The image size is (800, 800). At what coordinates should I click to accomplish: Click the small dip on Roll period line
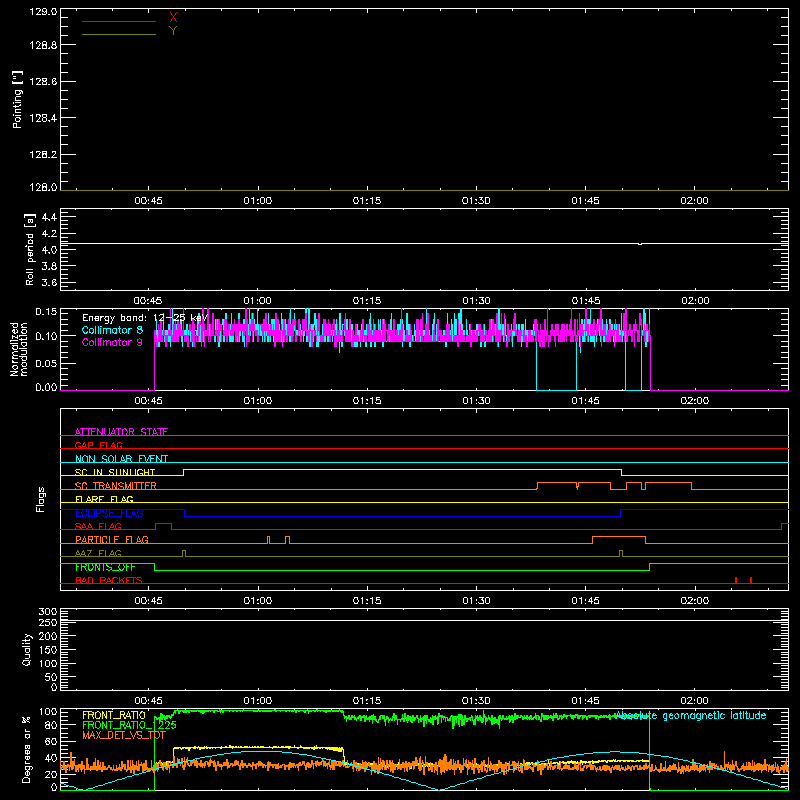640,244
